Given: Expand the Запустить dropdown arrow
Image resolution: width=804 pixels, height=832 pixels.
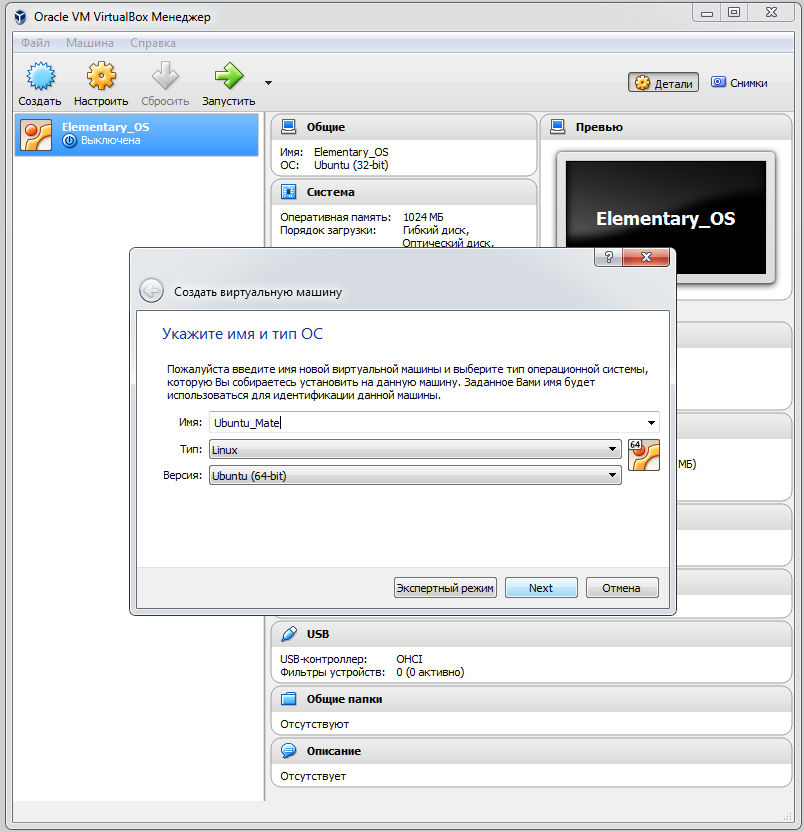Looking at the screenshot, I should pos(269,83).
